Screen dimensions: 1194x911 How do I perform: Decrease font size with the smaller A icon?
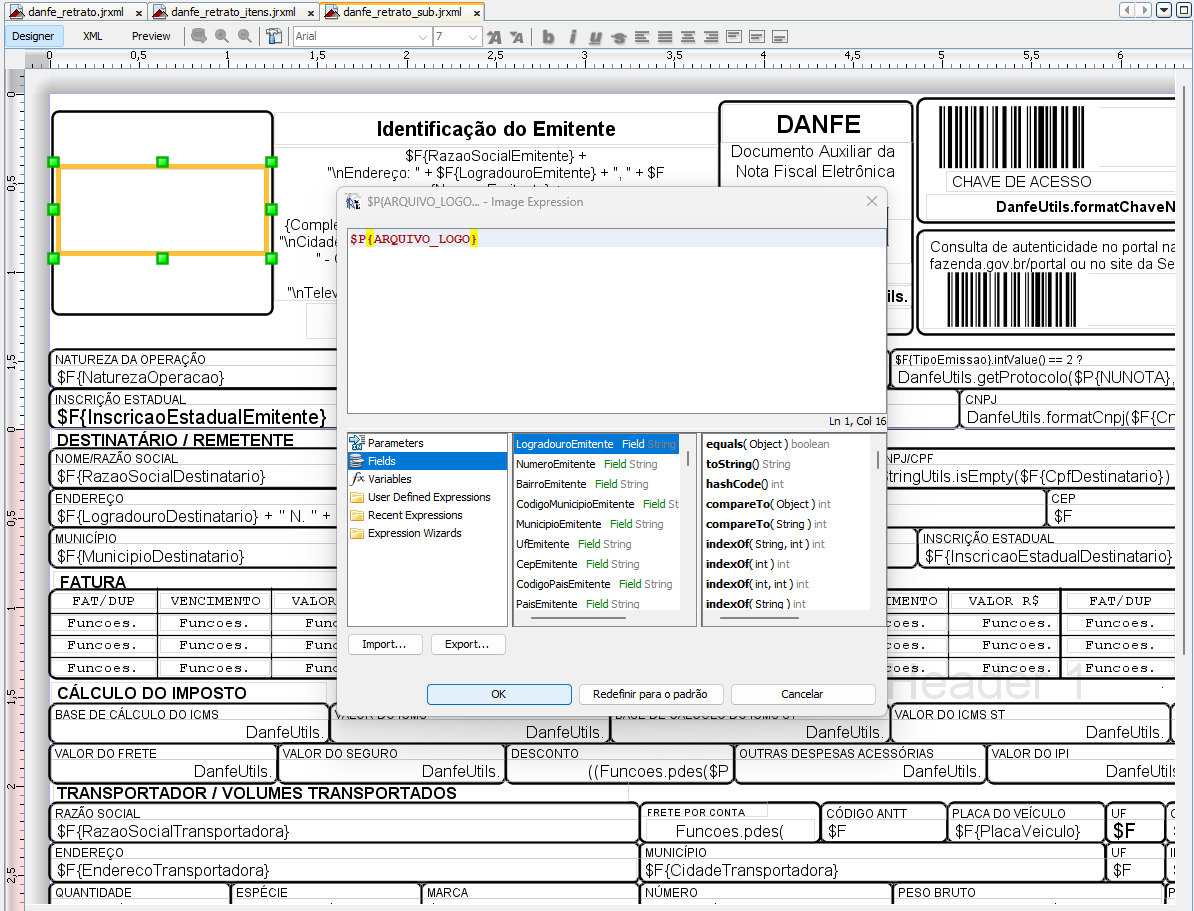coord(517,37)
